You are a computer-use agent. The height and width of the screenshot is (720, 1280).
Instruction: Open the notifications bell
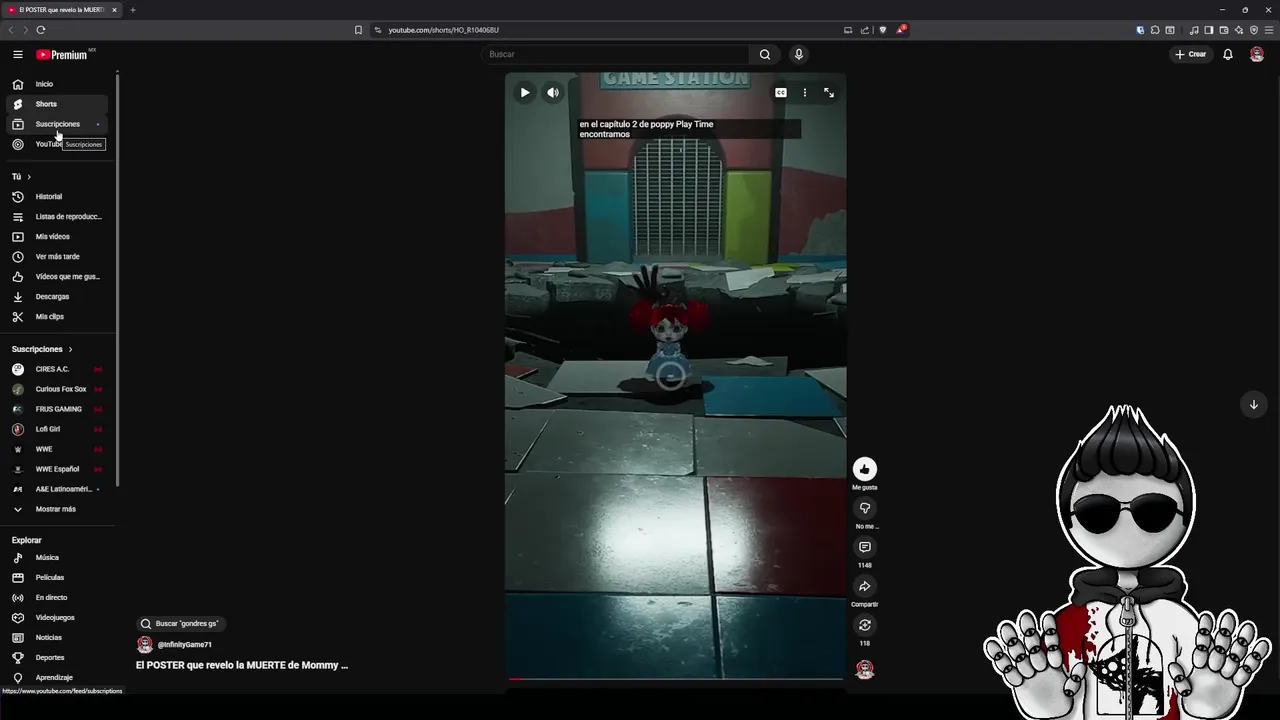click(x=1228, y=54)
